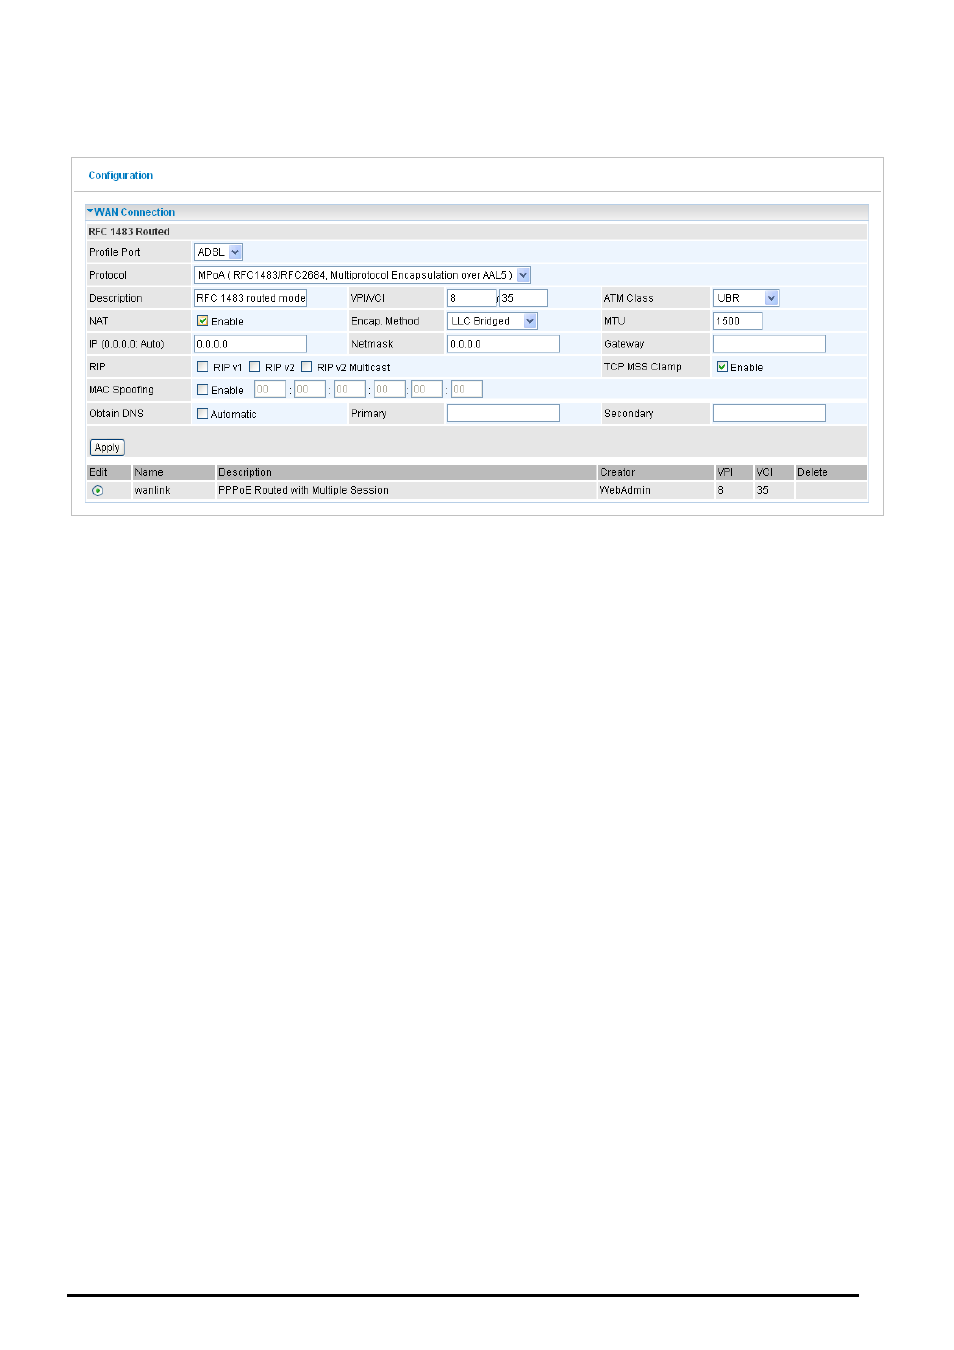Click the RFC 1483 Routed label
Viewport: 954px width, 1350px height.
tap(129, 232)
